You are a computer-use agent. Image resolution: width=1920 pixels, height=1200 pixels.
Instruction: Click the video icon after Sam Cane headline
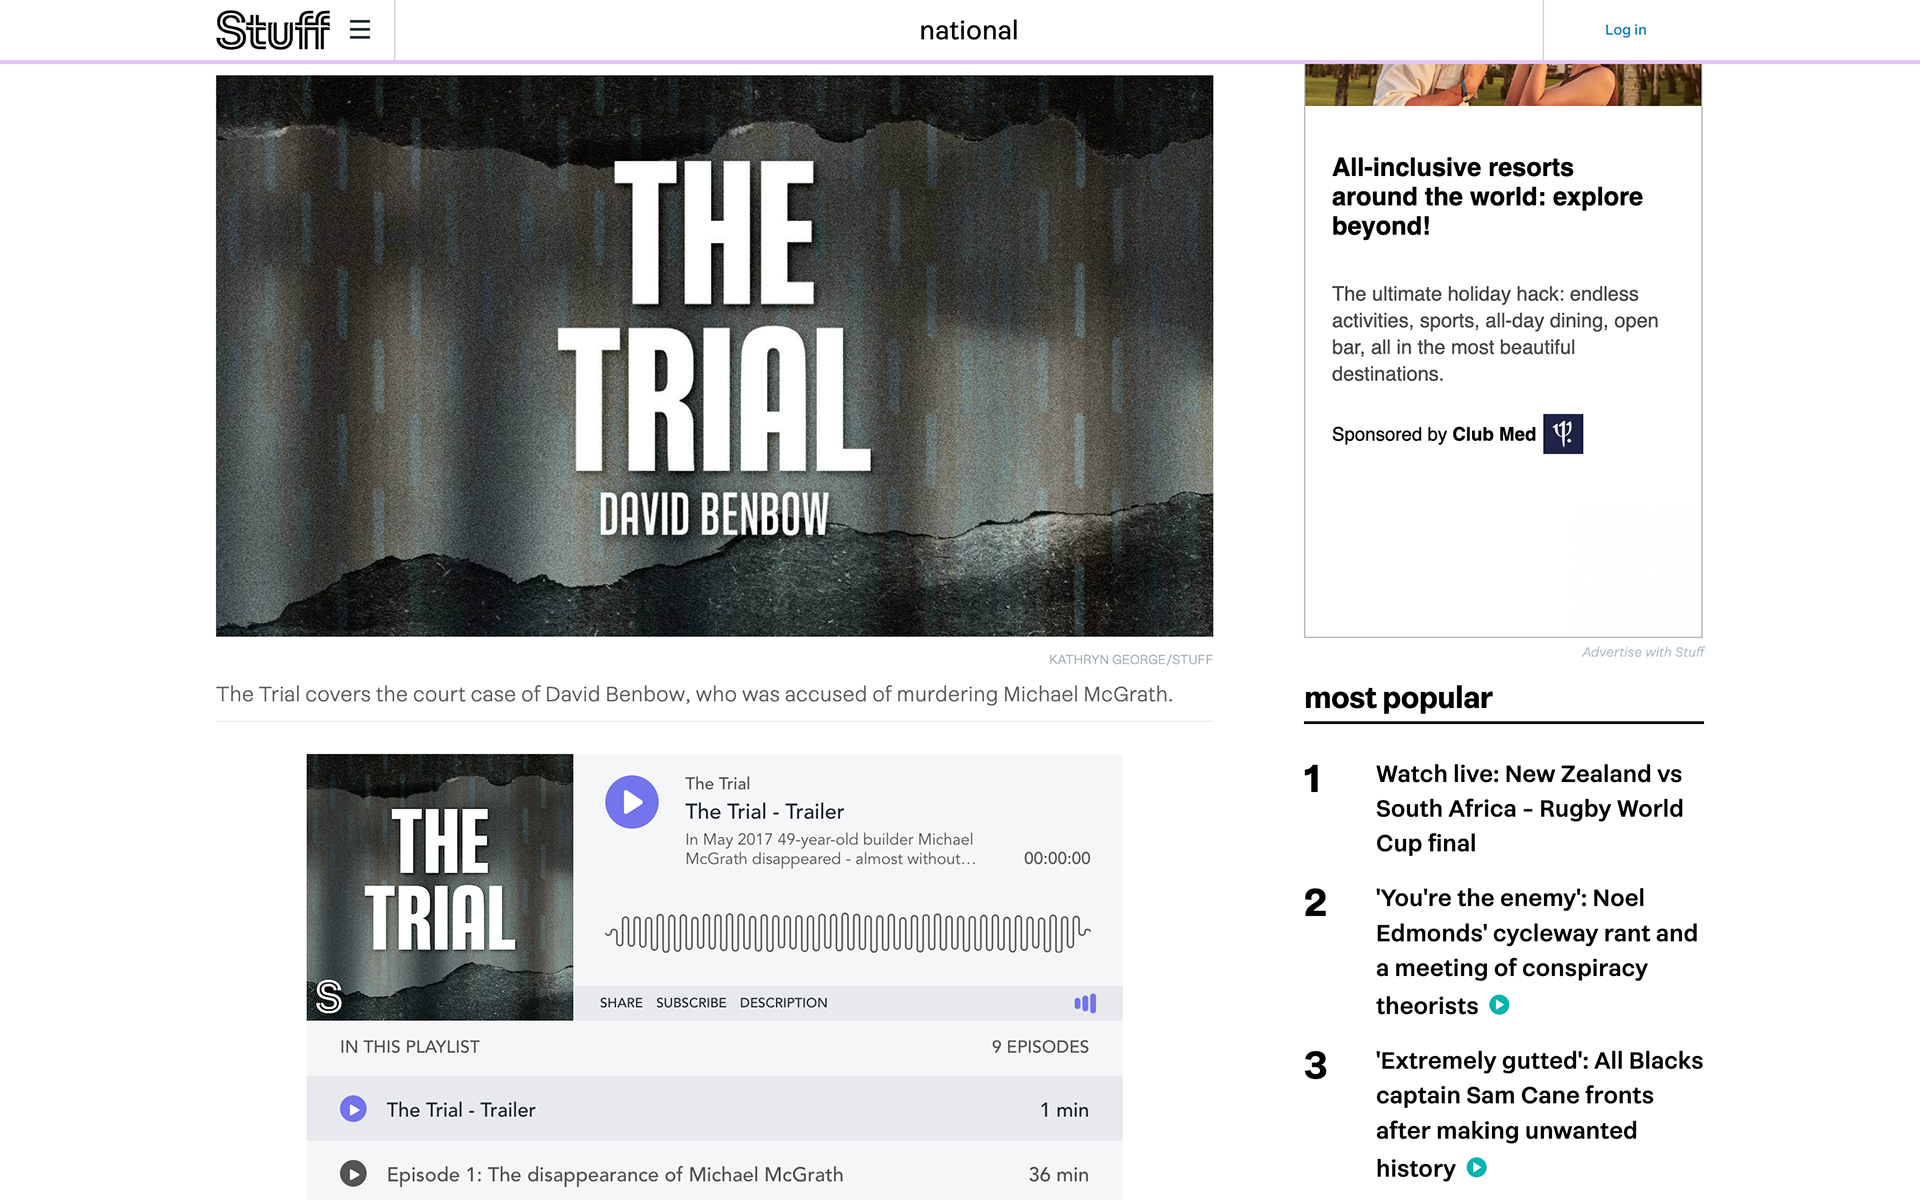point(1477,1167)
